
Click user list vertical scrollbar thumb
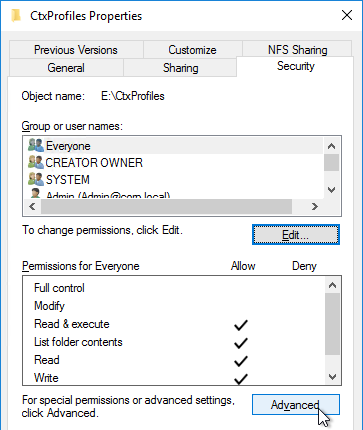pos(331,163)
